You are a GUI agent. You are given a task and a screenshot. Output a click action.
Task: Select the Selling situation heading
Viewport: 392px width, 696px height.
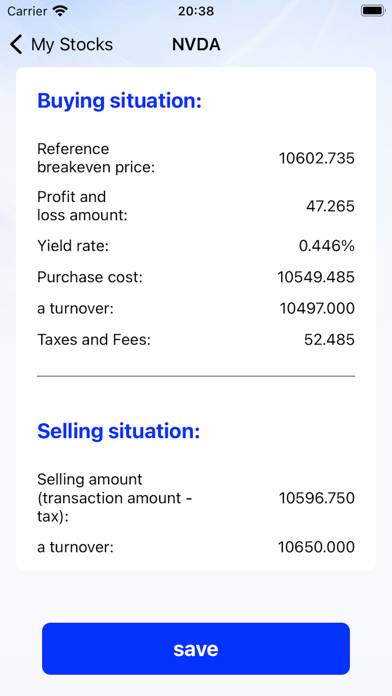click(x=119, y=431)
